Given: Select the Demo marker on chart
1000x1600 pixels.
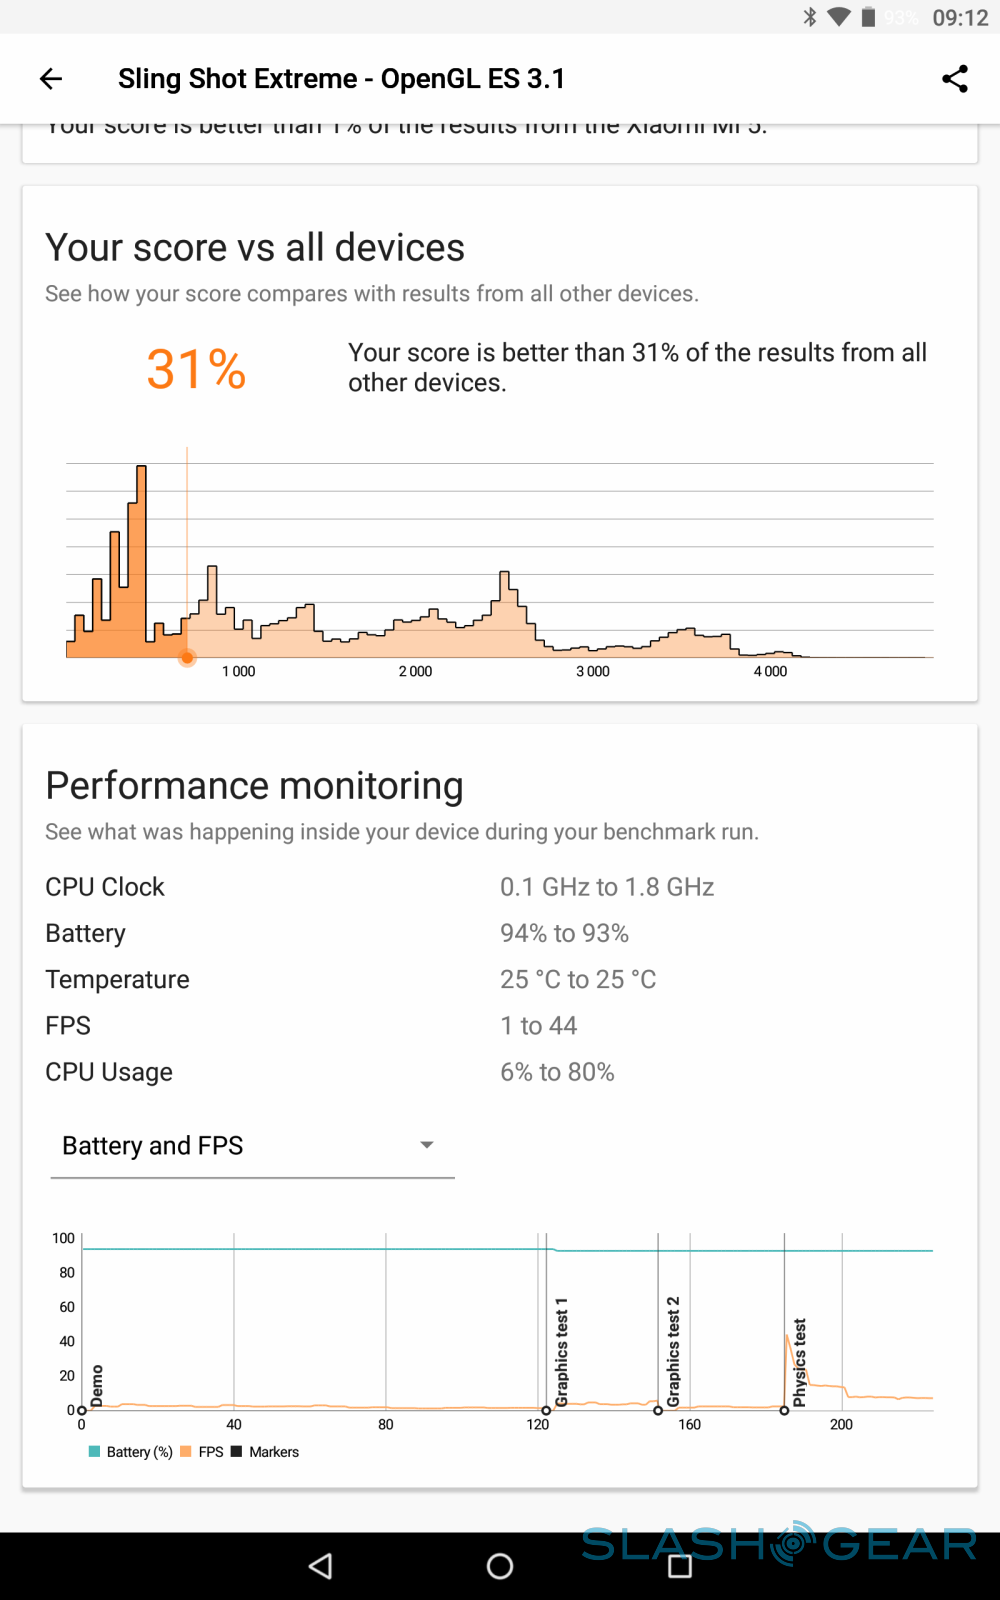Looking at the screenshot, I should (82, 1410).
